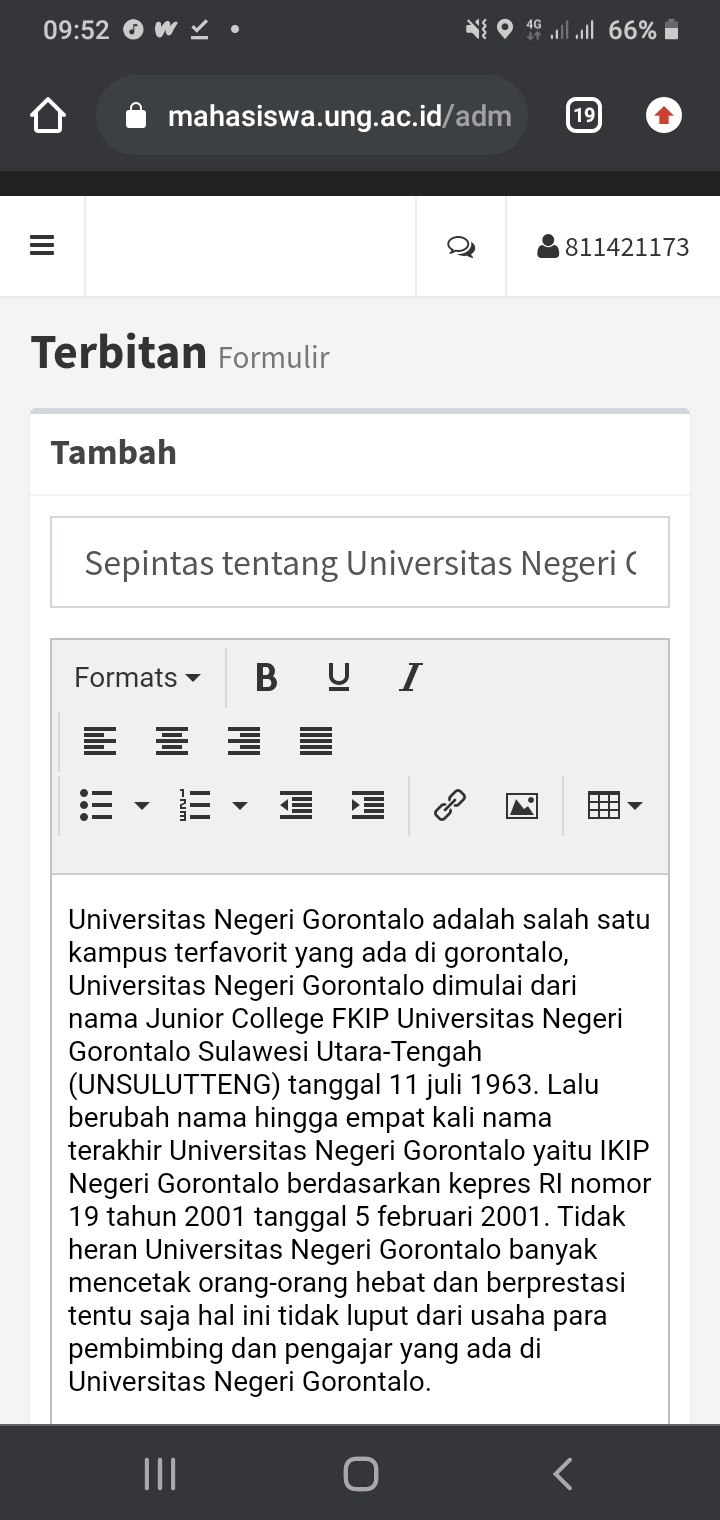This screenshot has width=720, height=1520.
Task: Tap the 'Tambah' panel heading
Action: (114, 452)
